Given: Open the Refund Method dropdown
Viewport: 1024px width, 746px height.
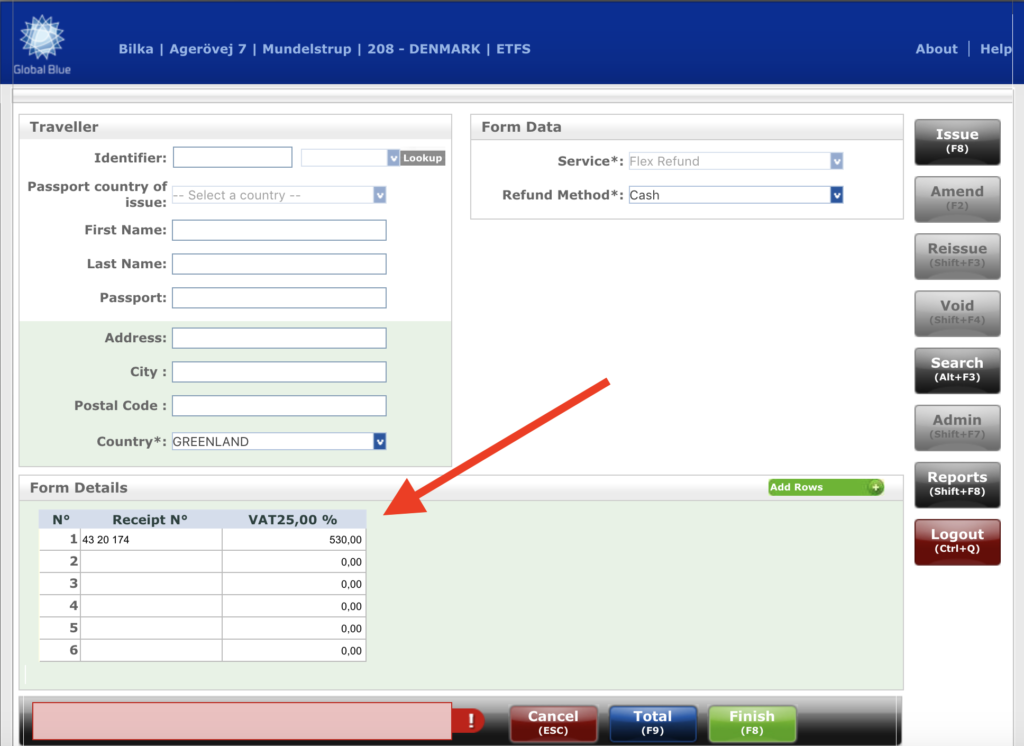Looking at the screenshot, I should pyautogui.click(x=836, y=195).
